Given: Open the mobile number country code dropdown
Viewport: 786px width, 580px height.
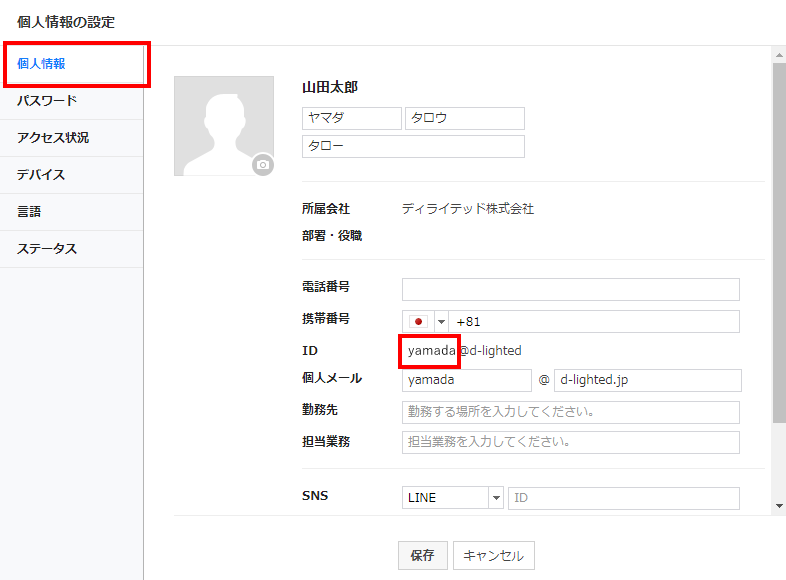Looking at the screenshot, I should tap(441, 322).
